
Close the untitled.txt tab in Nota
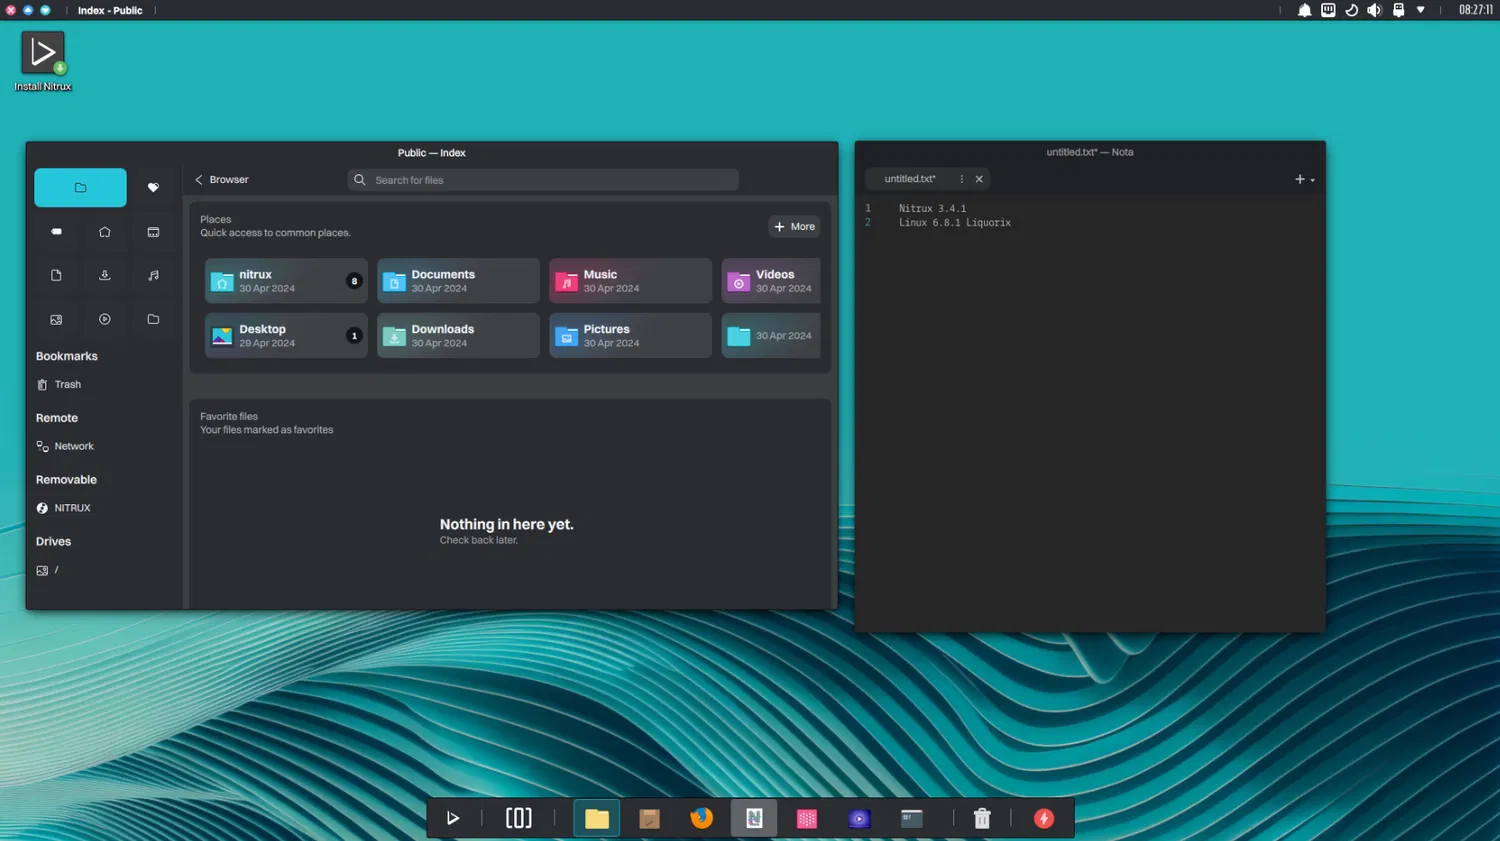tap(979, 179)
